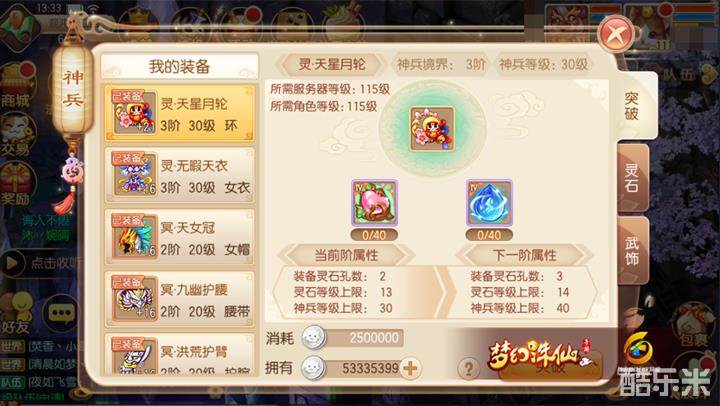Switch to the 突破 tab
This screenshot has height=406, width=720.
click(x=632, y=107)
